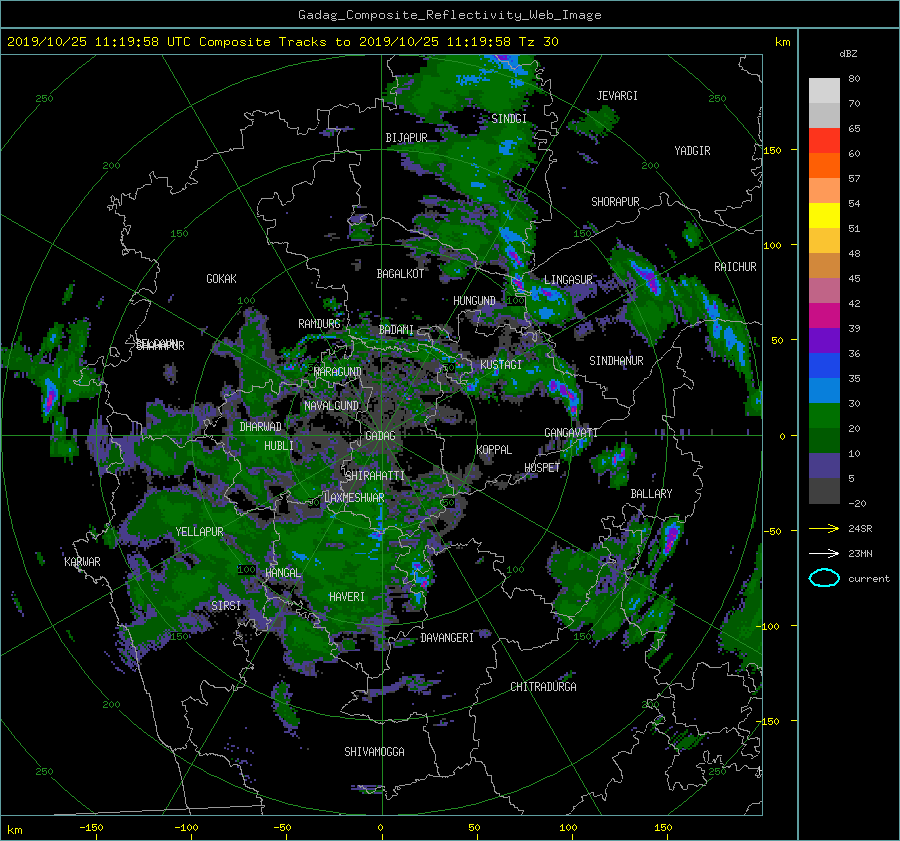Viewport: 900px width, 841px height.
Task: Pick the bright yellow swatch in dBZ scale
Action: click(824, 215)
